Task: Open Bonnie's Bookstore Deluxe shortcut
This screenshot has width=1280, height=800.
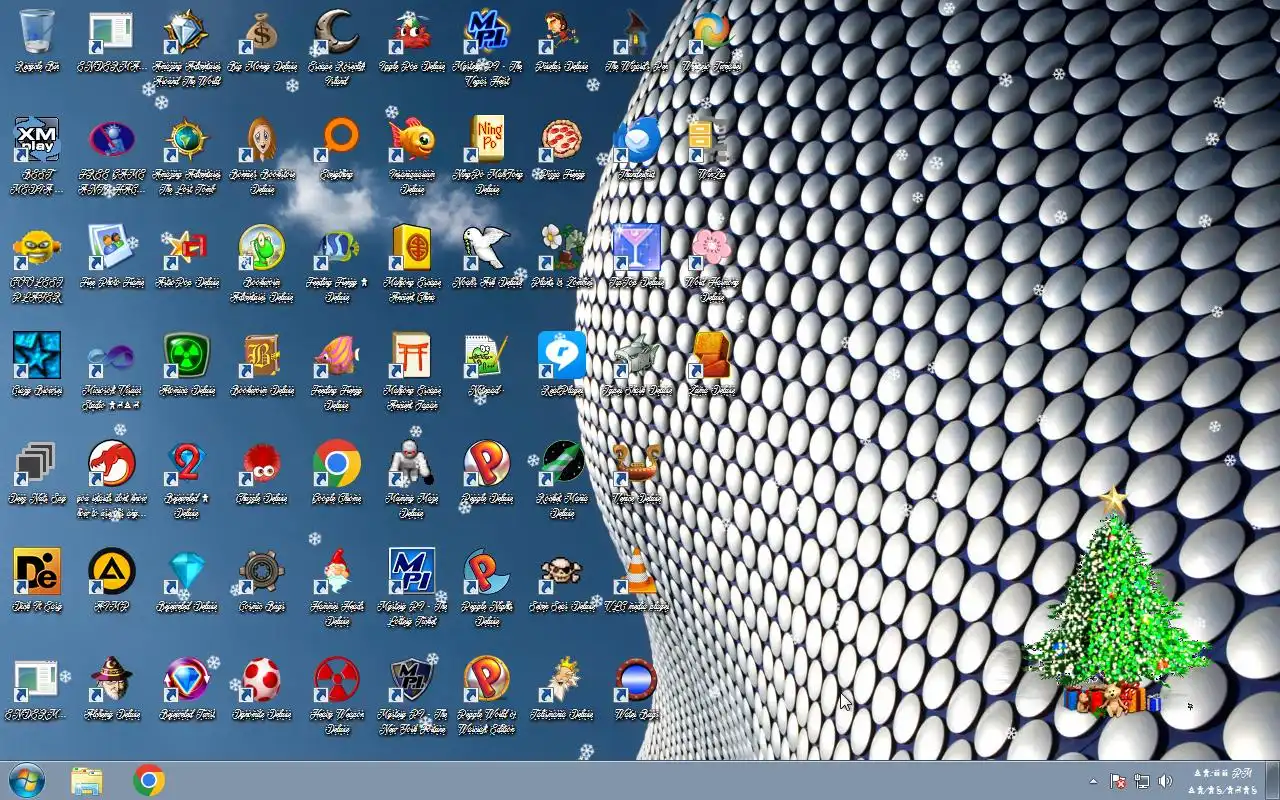Action: coord(262,140)
